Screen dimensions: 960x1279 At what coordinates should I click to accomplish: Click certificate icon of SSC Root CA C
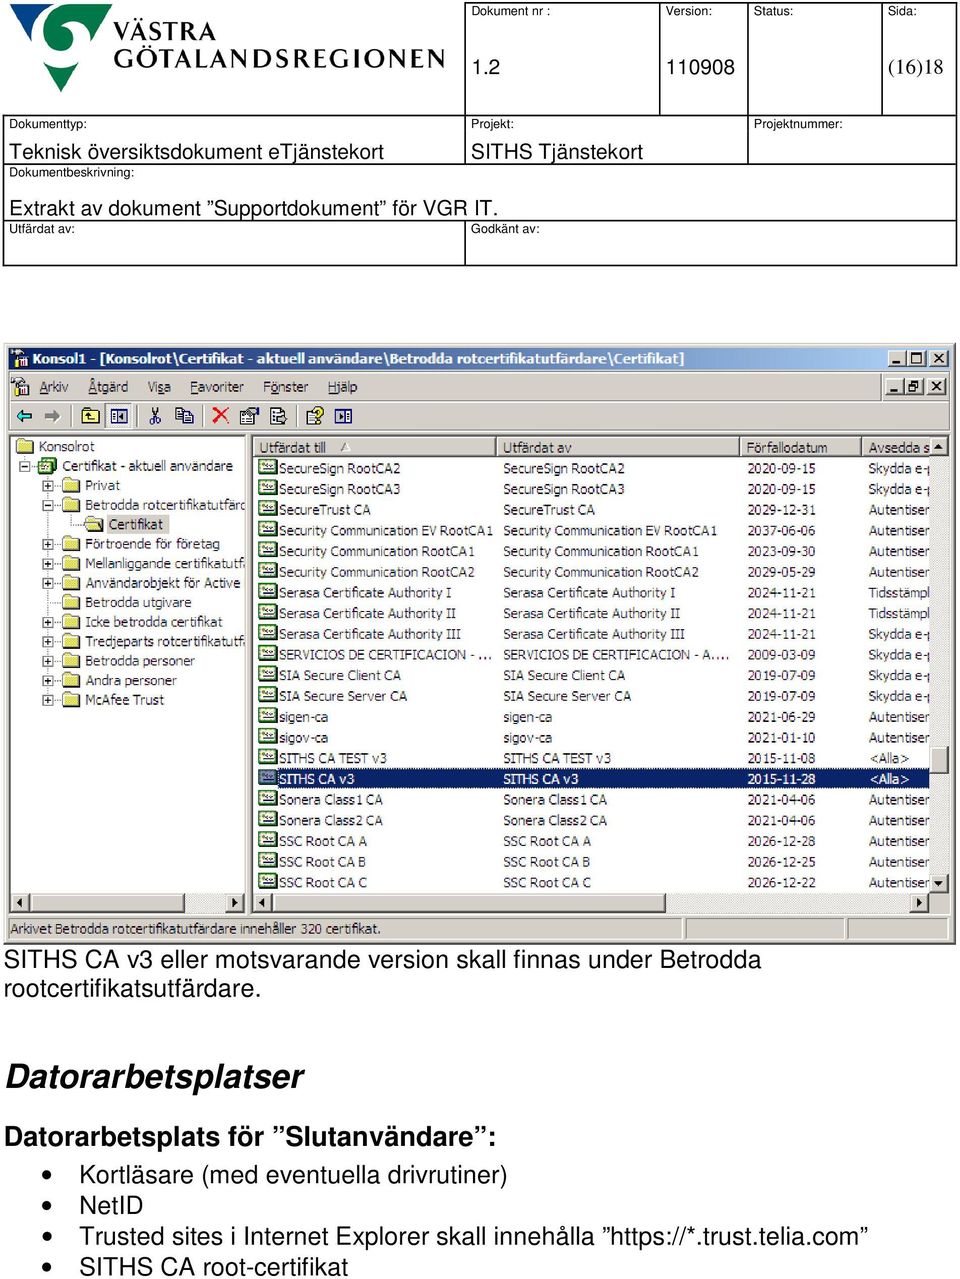click(267, 882)
